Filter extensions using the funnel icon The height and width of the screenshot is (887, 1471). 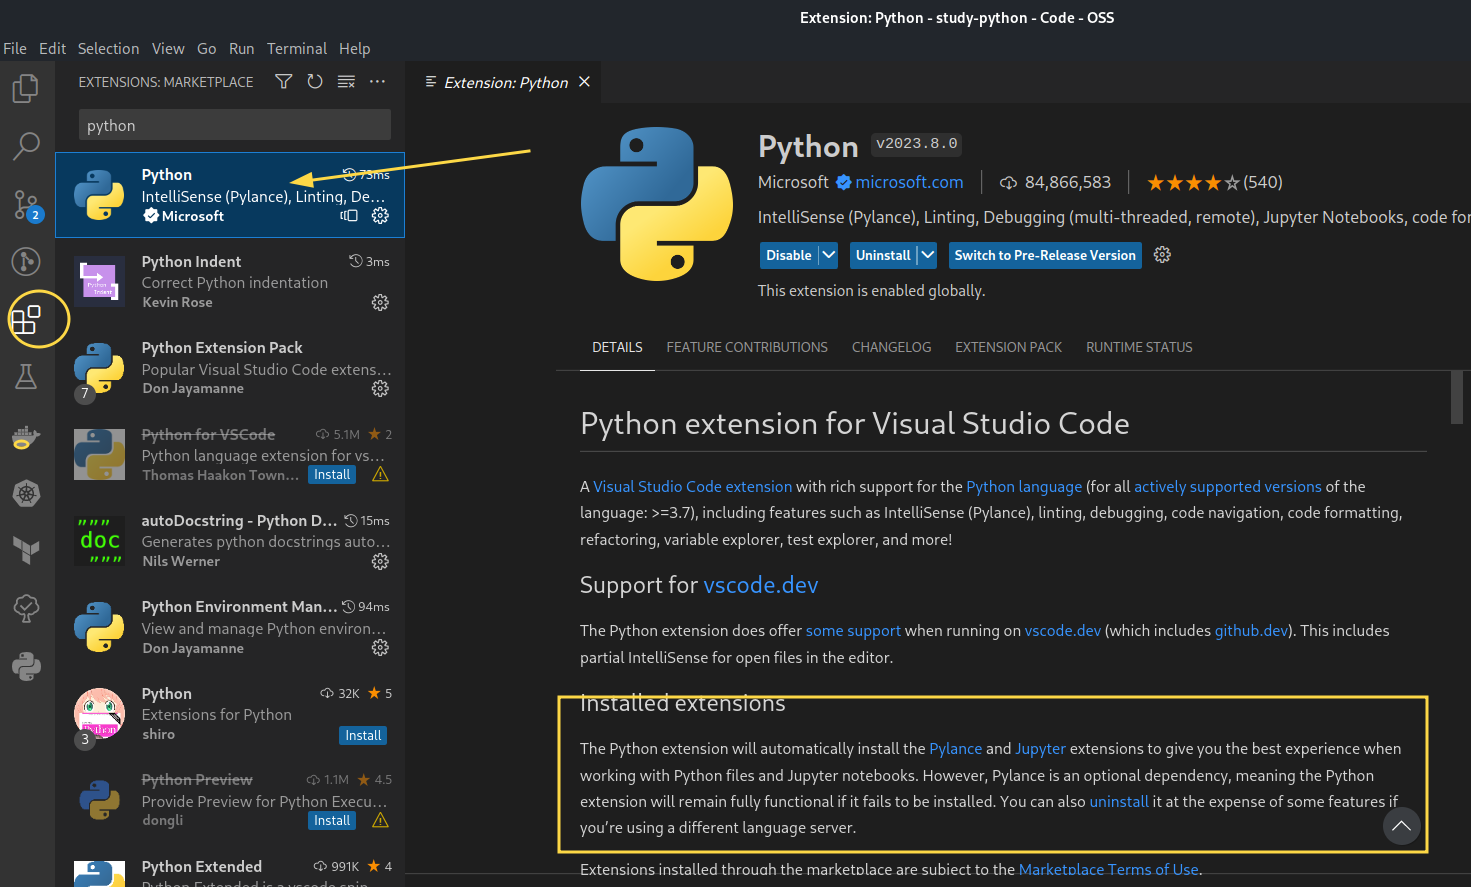[x=283, y=81]
